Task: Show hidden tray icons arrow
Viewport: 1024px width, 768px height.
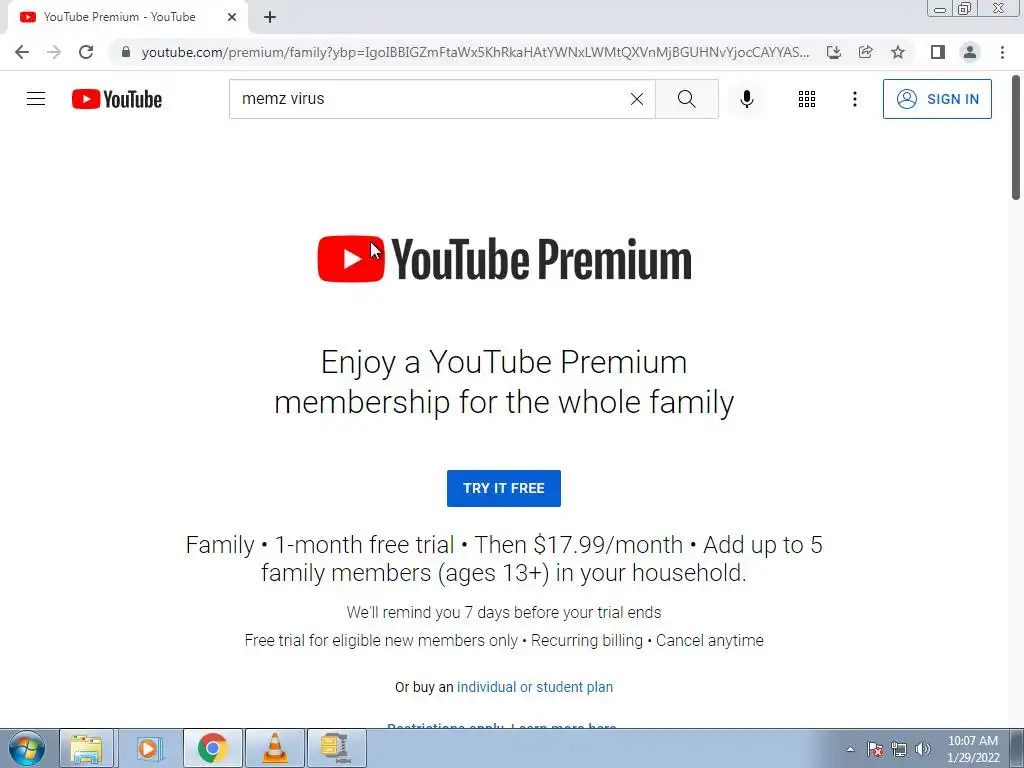Action: [x=850, y=749]
